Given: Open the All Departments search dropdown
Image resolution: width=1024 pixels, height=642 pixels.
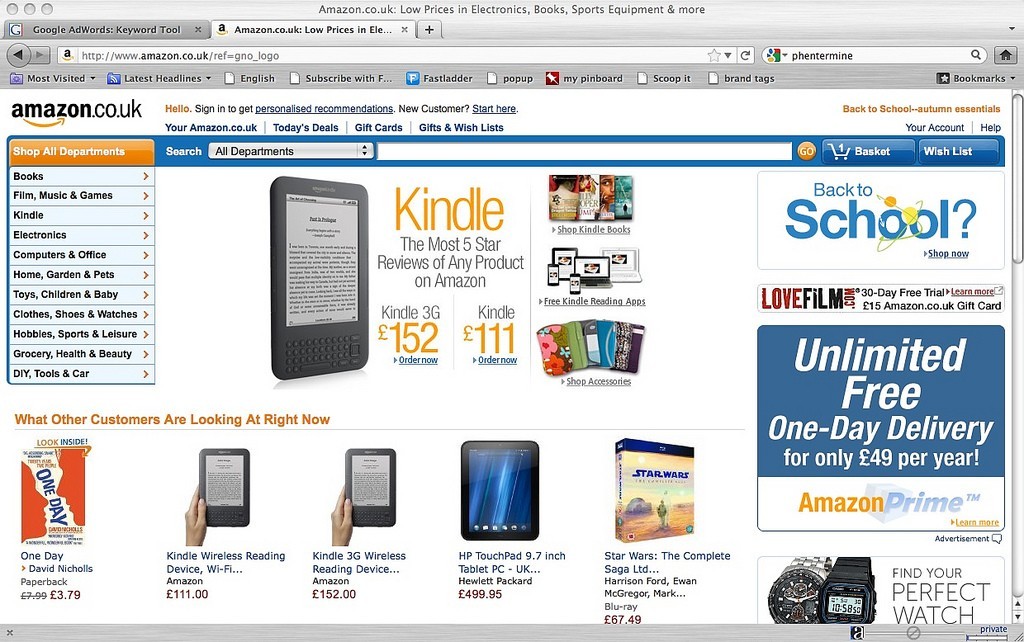Looking at the screenshot, I should (x=291, y=151).
